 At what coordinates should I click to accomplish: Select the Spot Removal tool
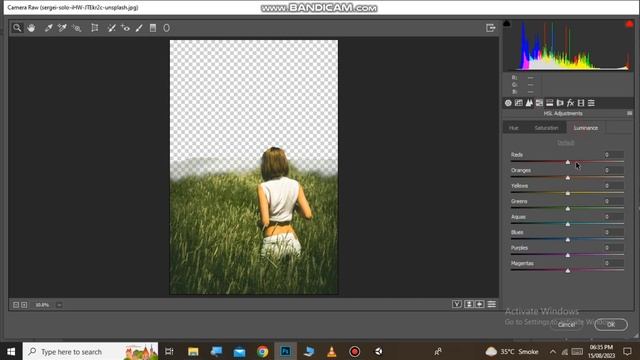[x=111, y=28]
